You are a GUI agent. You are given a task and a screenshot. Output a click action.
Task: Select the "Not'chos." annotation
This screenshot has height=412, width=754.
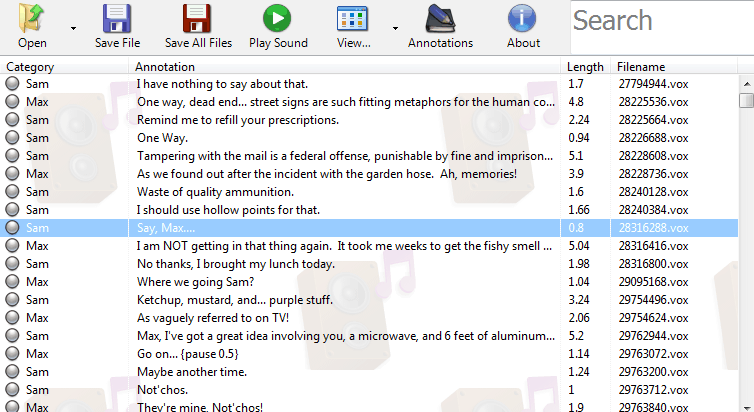pos(163,390)
